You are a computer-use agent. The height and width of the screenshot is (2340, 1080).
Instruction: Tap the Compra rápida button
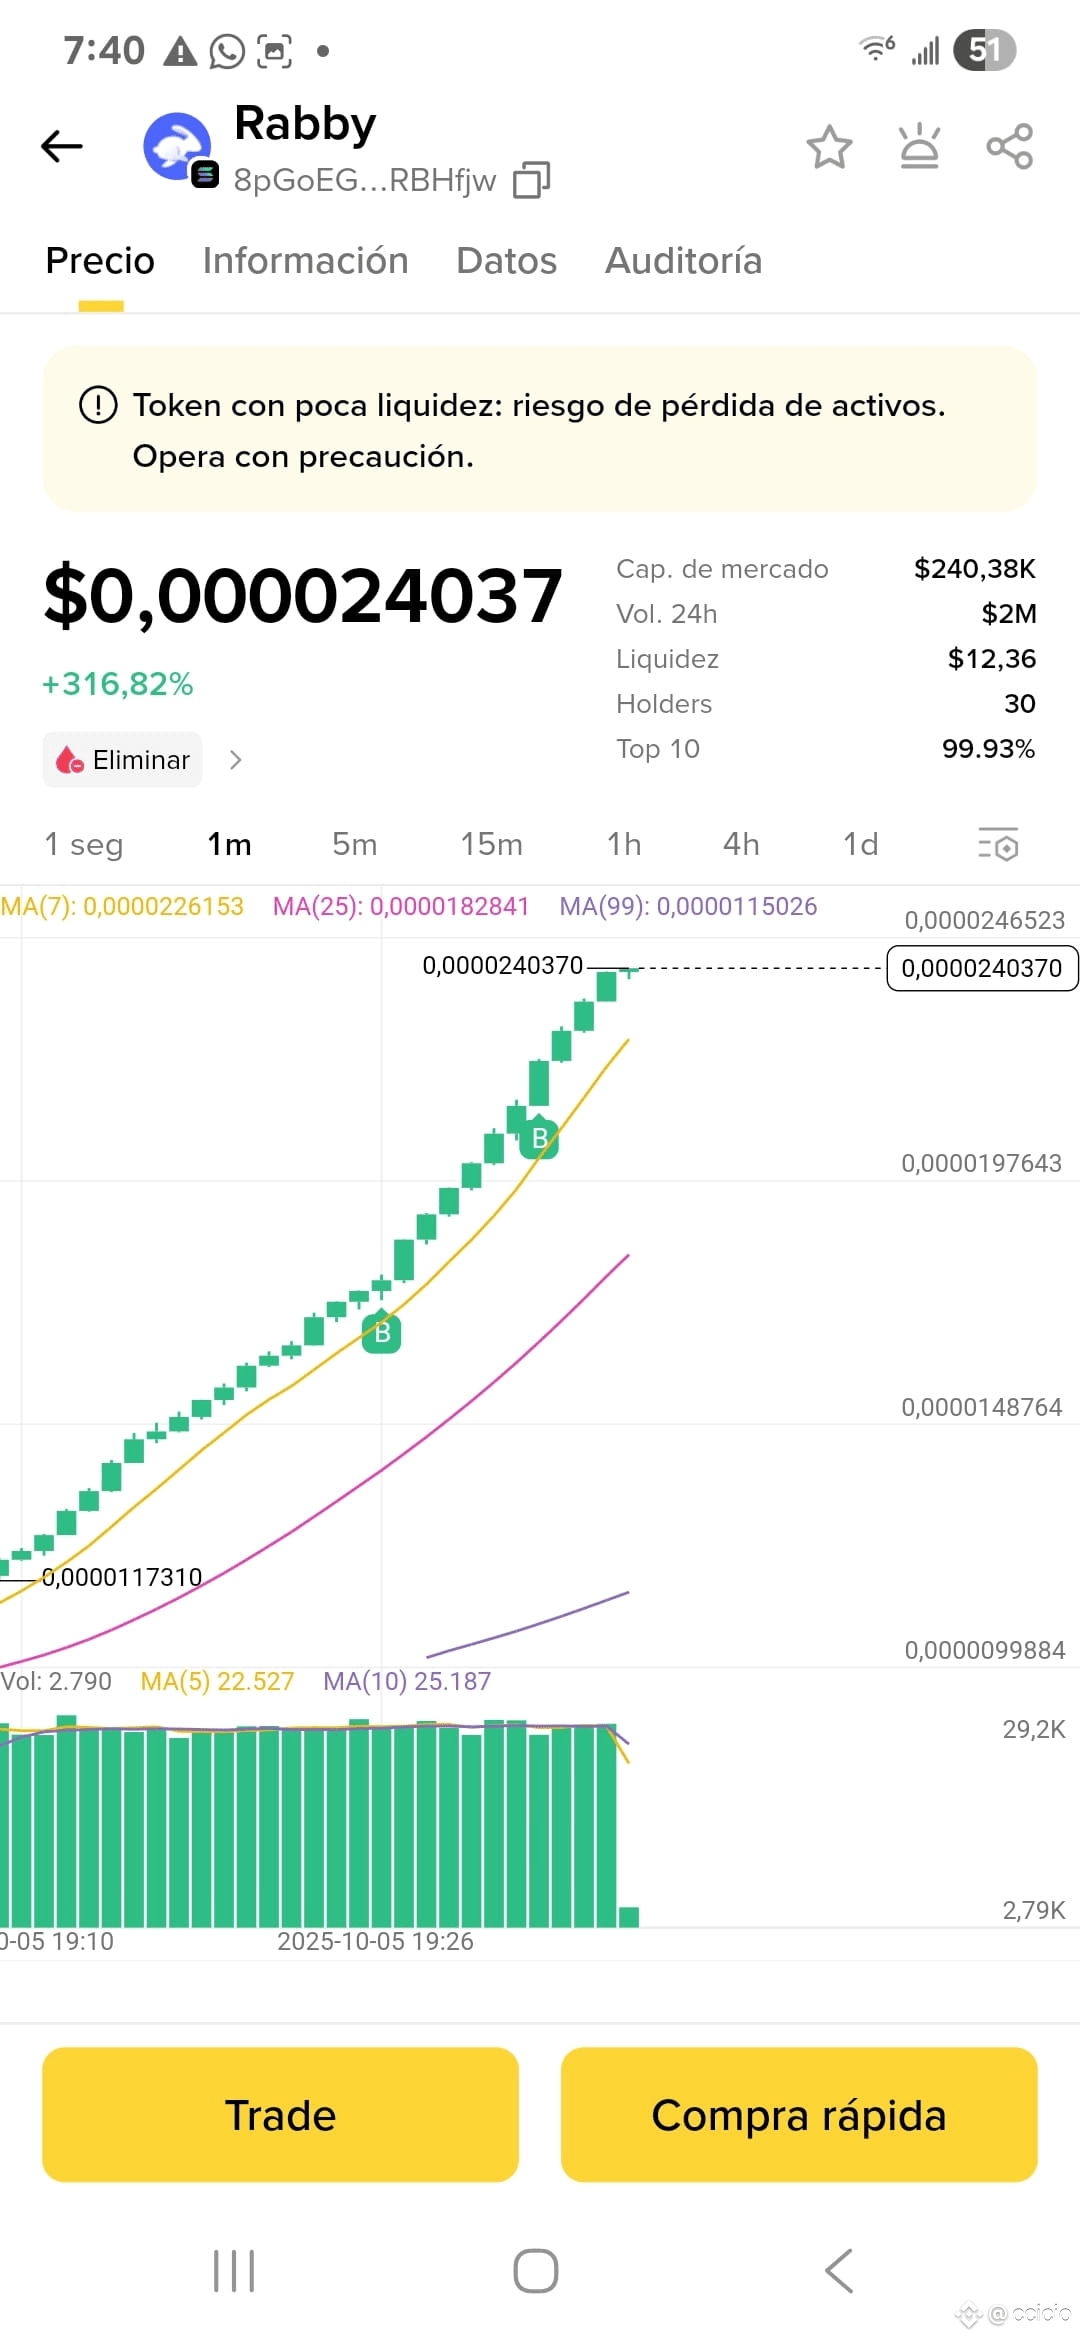point(799,2114)
